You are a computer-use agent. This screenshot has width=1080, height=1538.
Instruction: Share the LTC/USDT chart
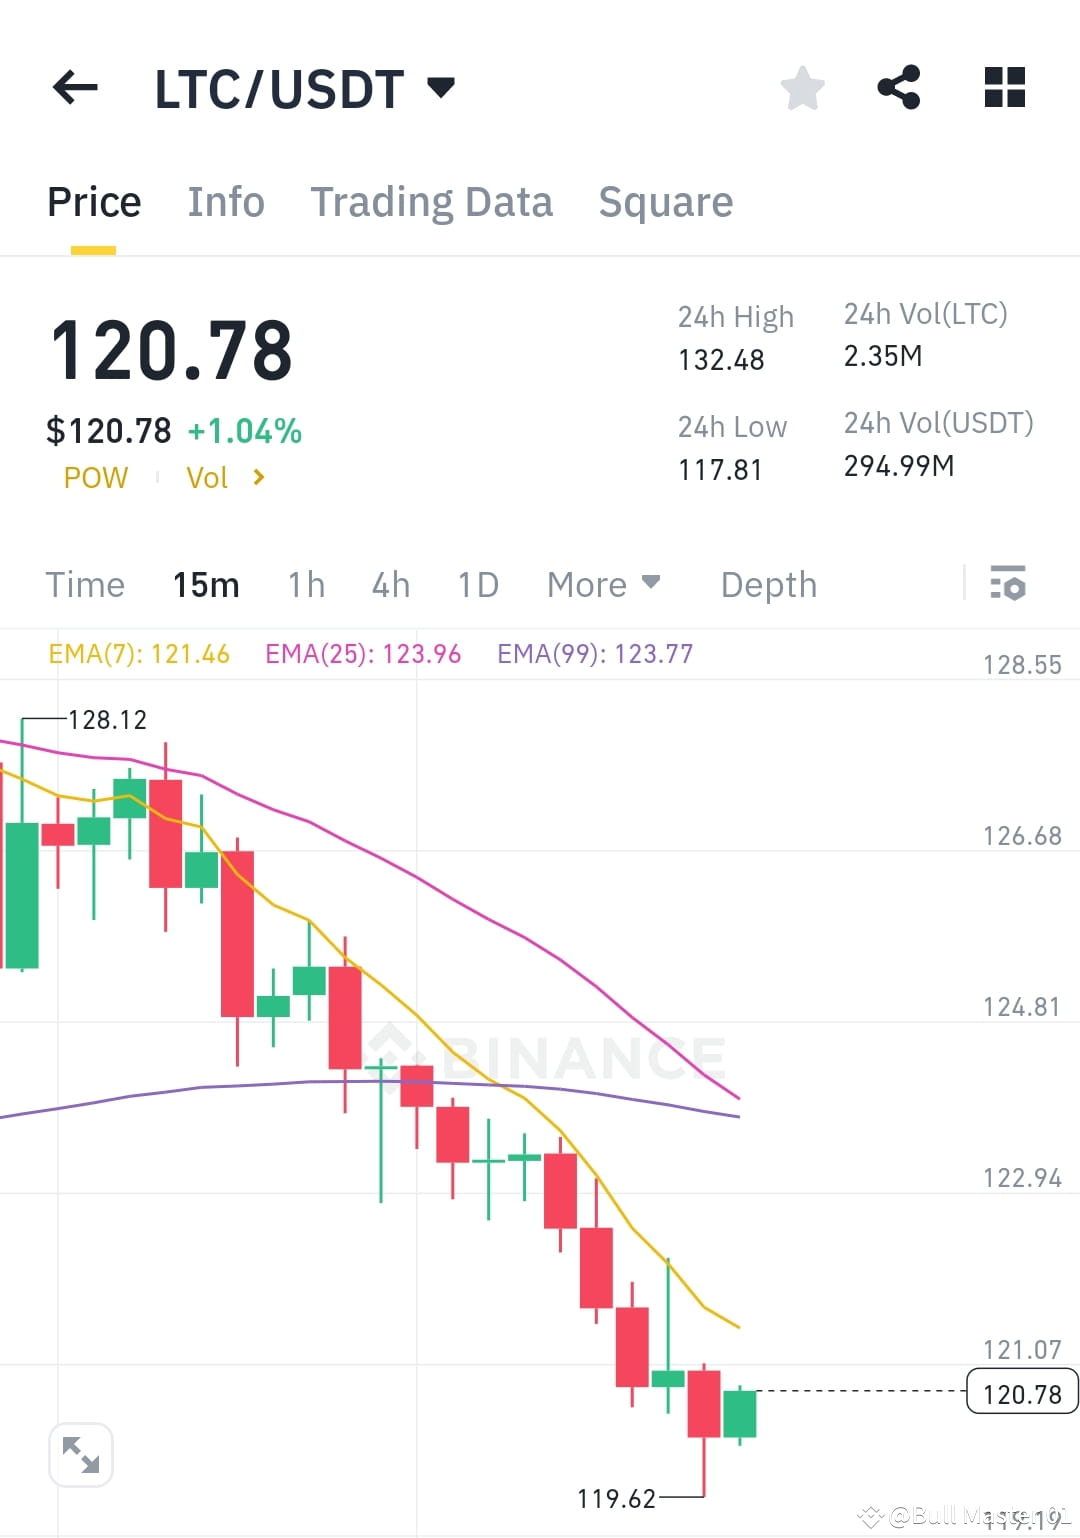click(899, 88)
